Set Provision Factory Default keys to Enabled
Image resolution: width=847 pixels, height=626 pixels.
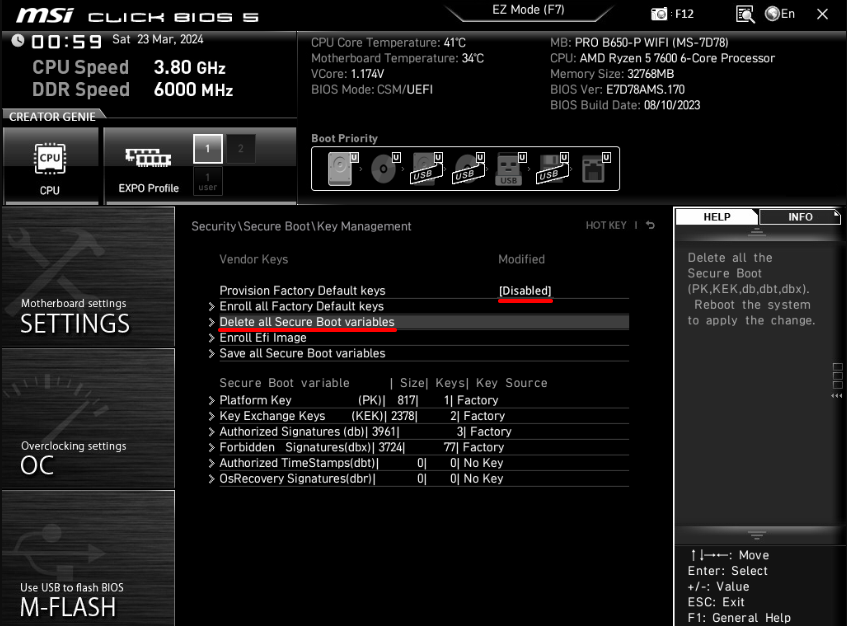click(524, 290)
